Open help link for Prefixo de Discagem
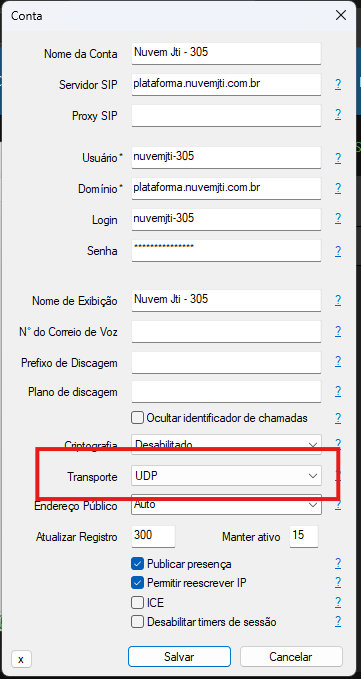This screenshot has height=679, width=361. [x=338, y=362]
